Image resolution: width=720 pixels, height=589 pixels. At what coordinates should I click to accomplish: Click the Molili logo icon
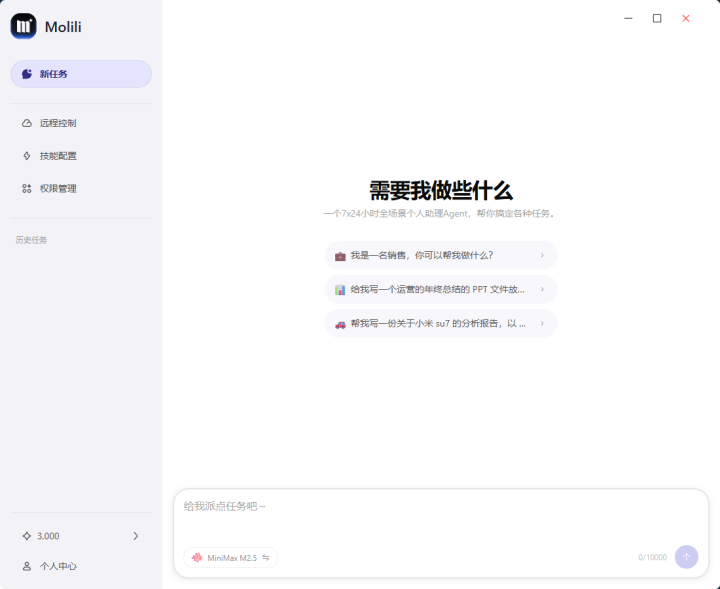click(23, 26)
